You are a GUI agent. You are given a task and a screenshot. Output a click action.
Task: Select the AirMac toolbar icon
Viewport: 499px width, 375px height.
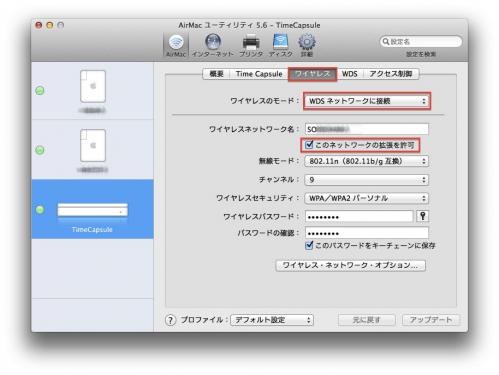tap(176, 45)
